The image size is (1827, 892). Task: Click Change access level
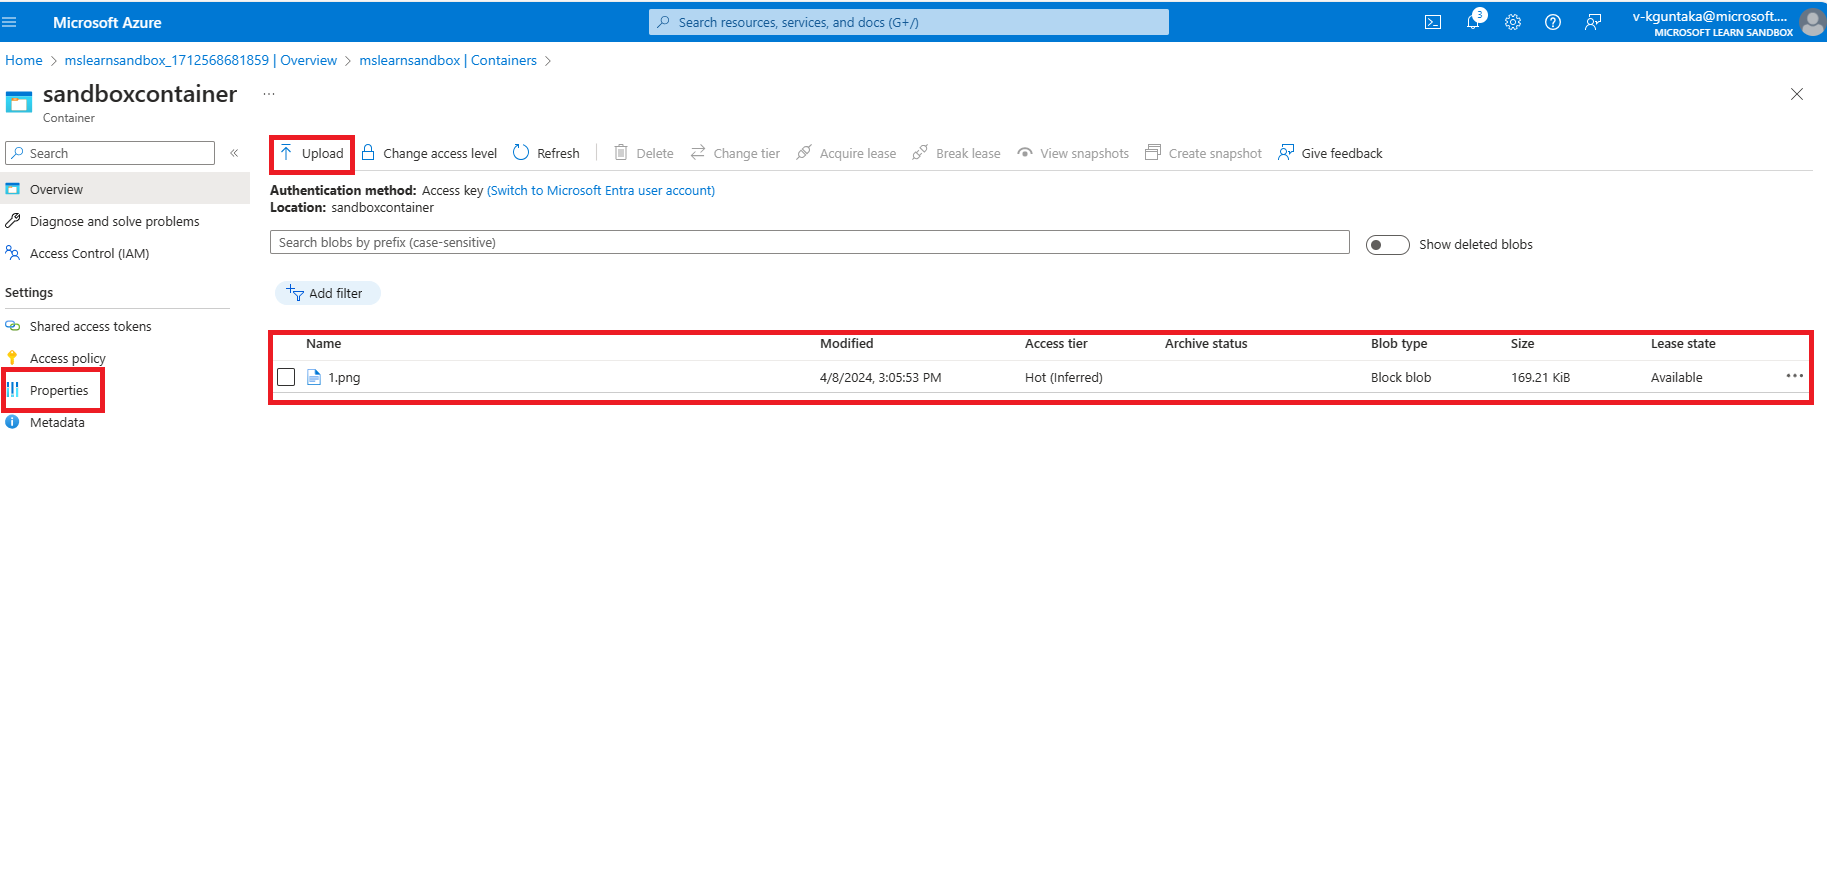[x=429, y=153]
